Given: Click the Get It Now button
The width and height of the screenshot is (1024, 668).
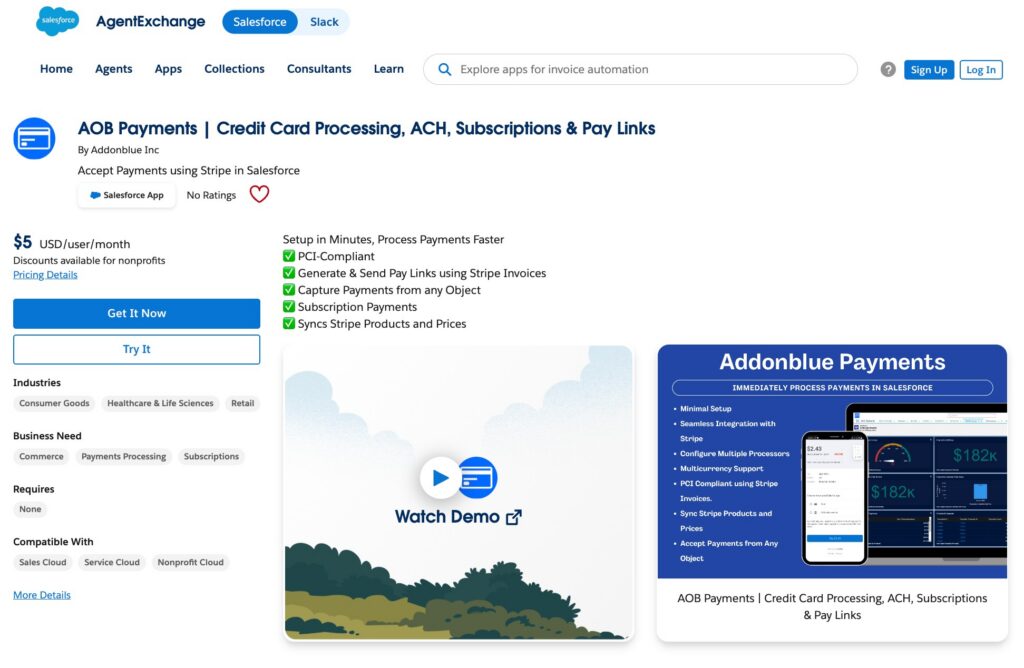Looking at the screenshot, I should pos(136,313).
